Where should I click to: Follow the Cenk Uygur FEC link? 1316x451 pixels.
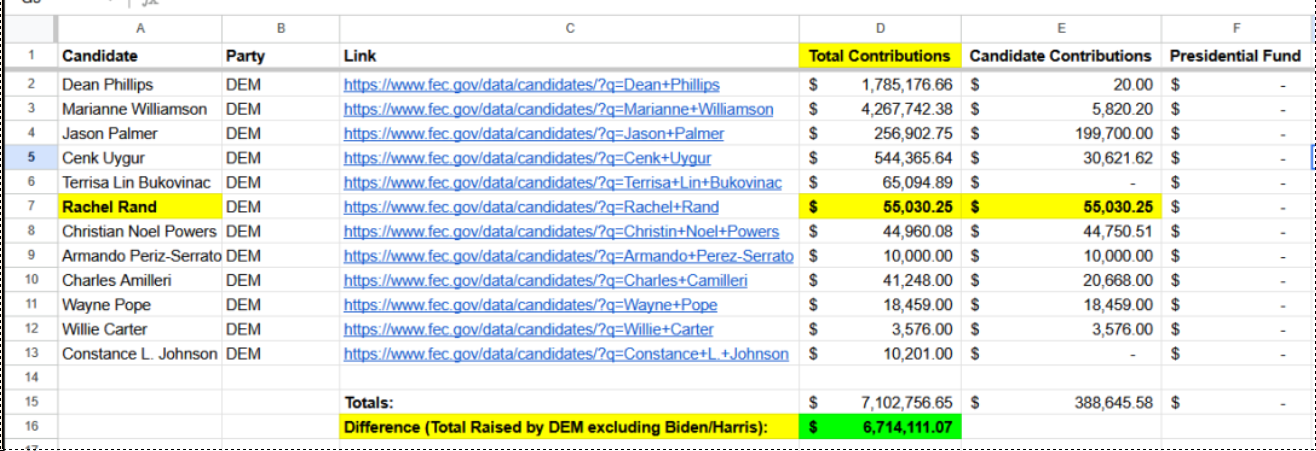coord(527,158)
